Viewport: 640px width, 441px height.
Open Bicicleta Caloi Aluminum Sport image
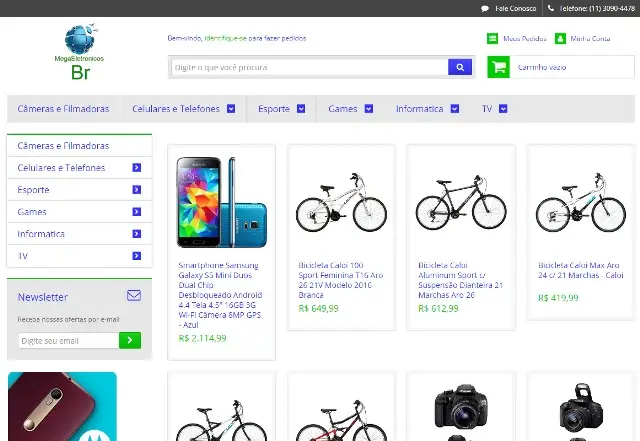tap(461, 203)
